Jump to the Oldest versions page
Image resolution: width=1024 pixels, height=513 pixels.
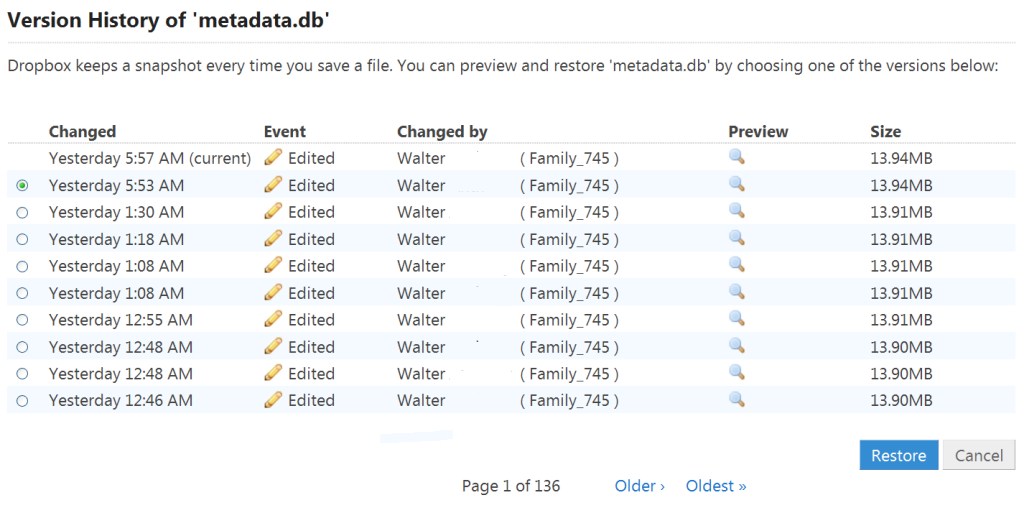pos(716,486)
